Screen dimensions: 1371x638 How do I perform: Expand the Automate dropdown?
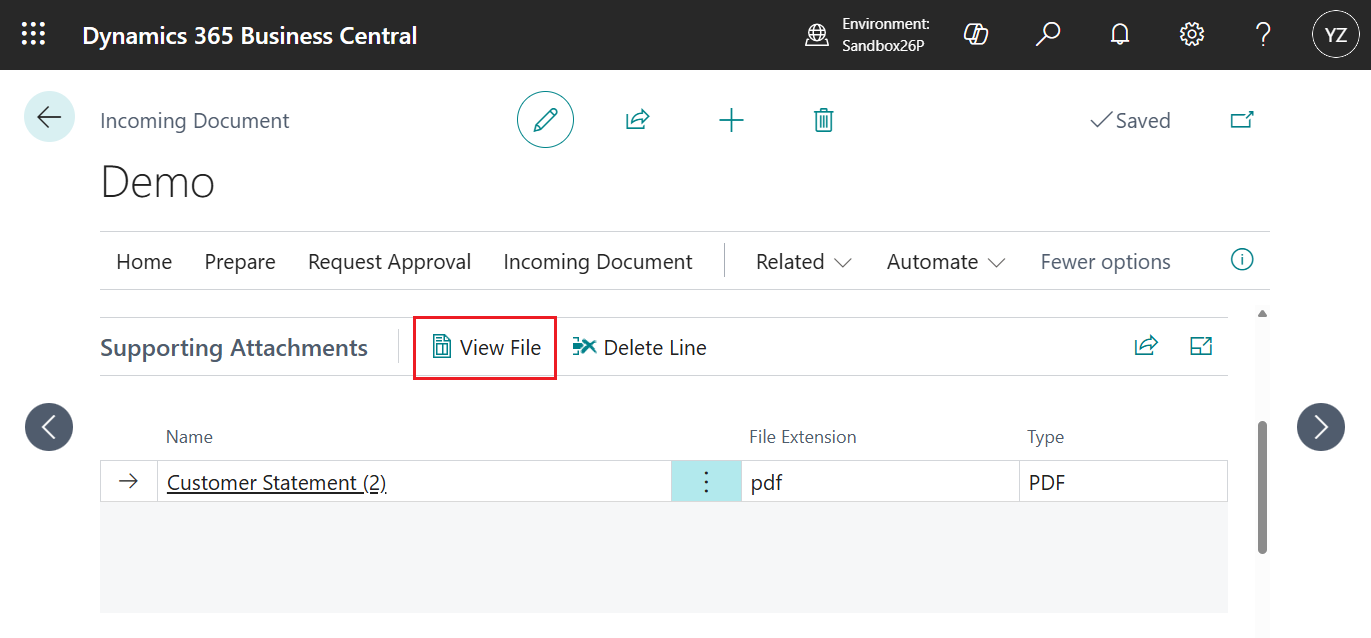[x=944, y=261]
